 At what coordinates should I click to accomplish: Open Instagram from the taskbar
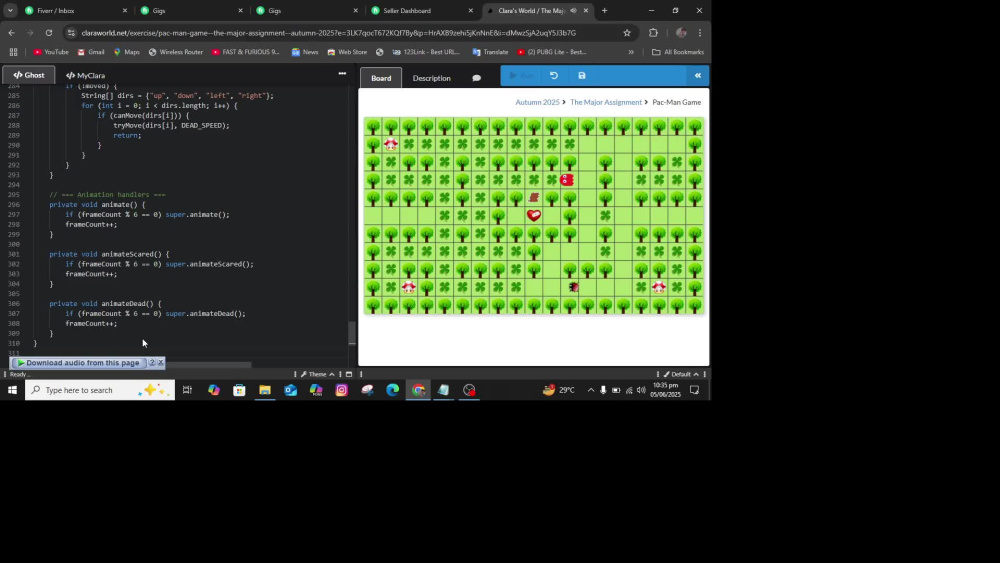342,390
